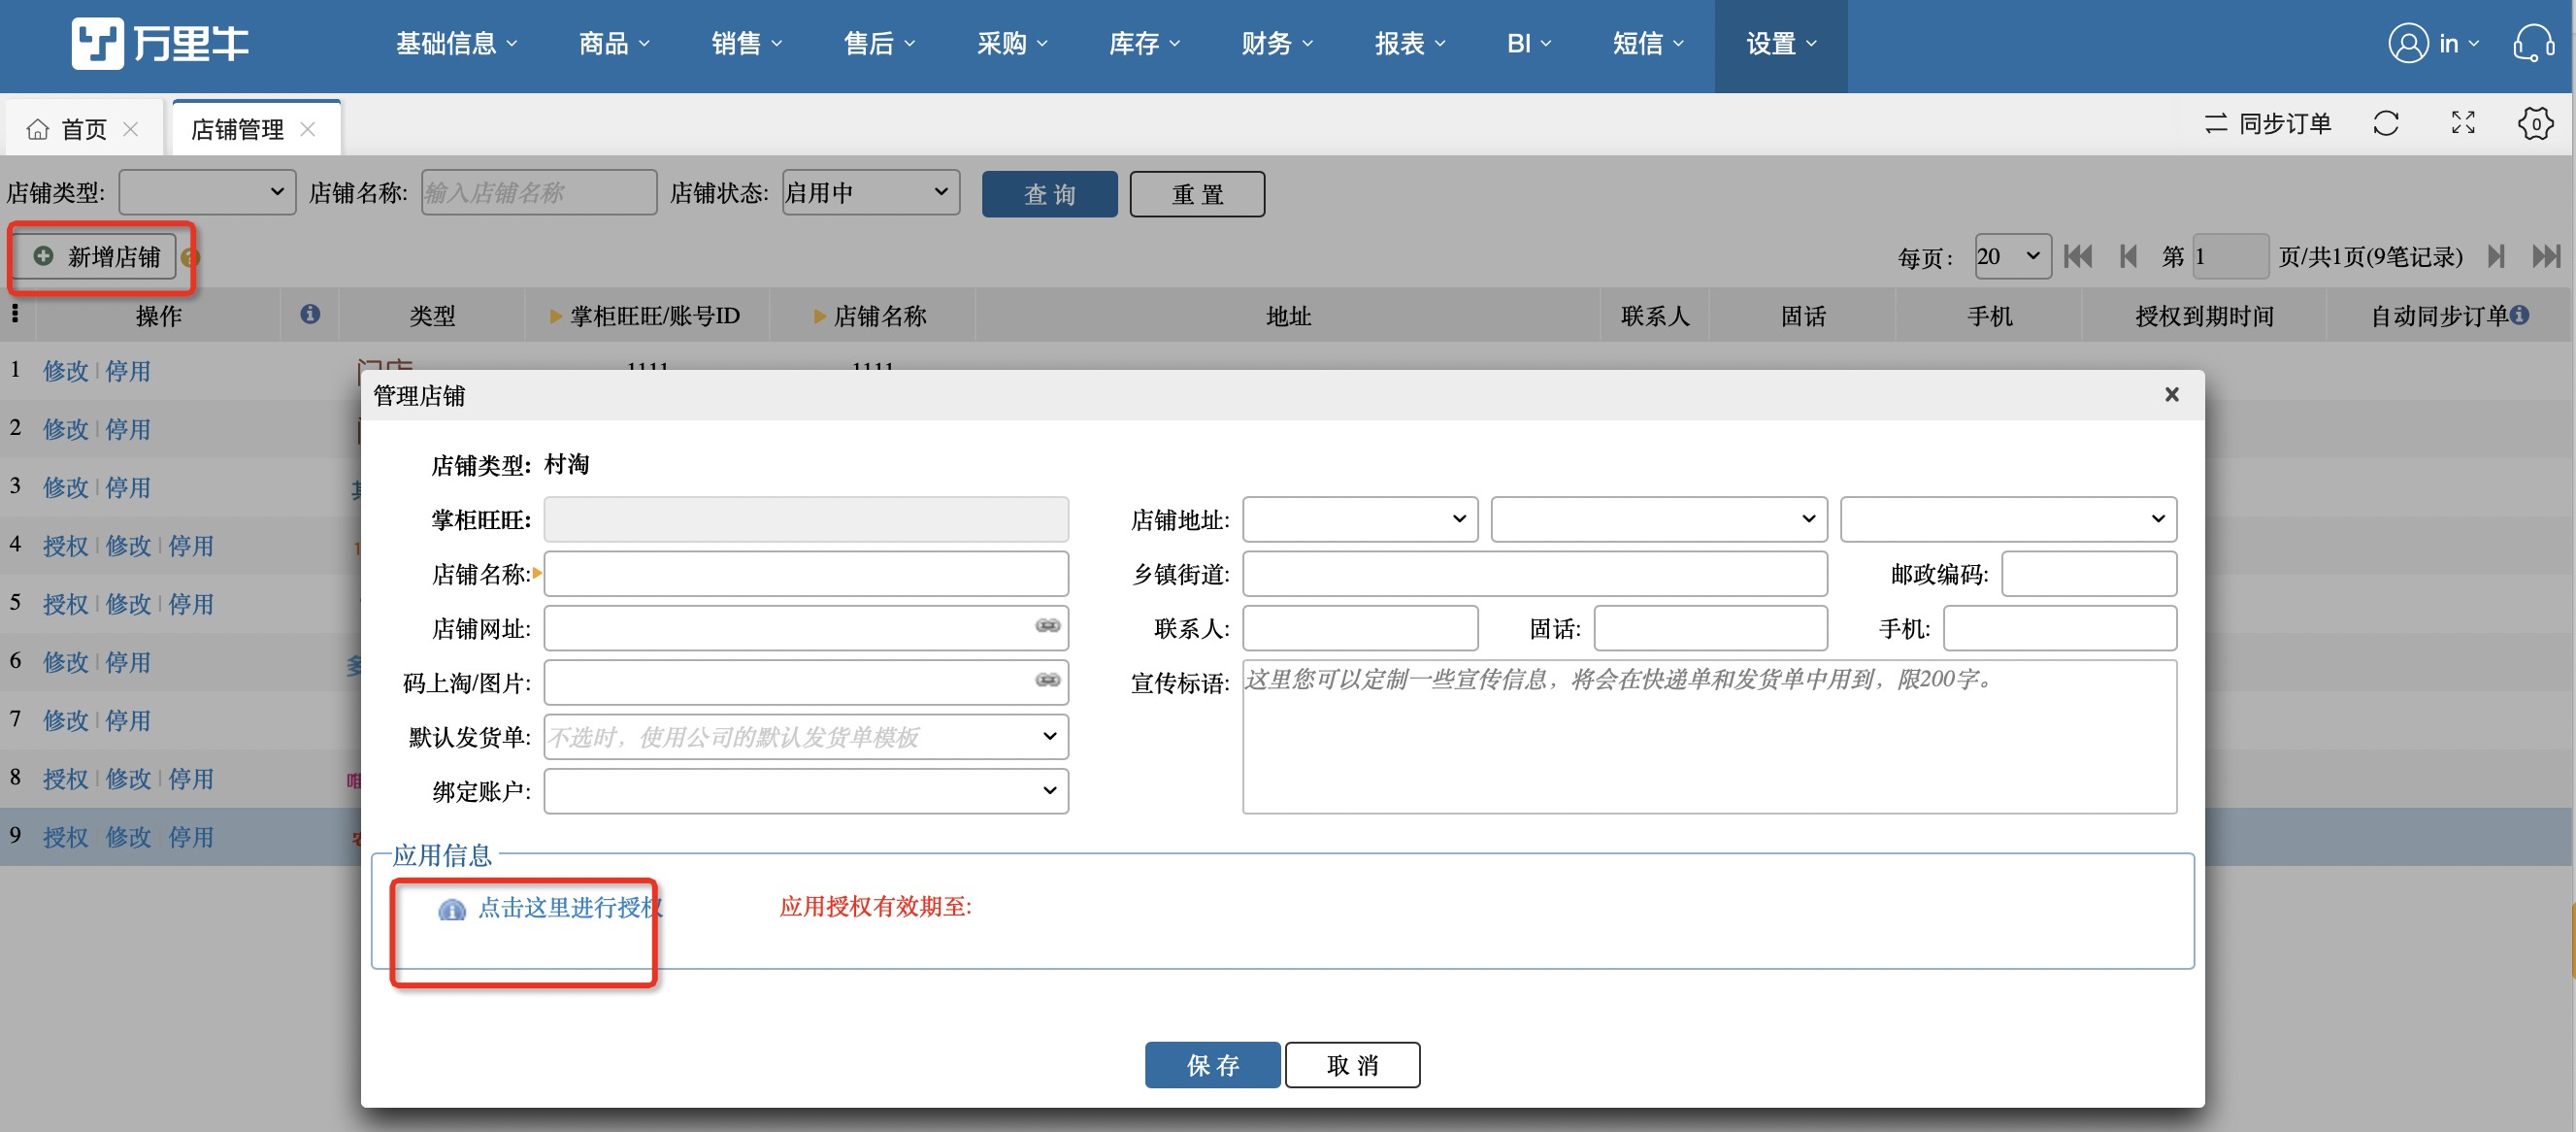Viewport: 2576px width, 1132px height.
Task: Click 授权 link in row 9
Action: [66, 837]
